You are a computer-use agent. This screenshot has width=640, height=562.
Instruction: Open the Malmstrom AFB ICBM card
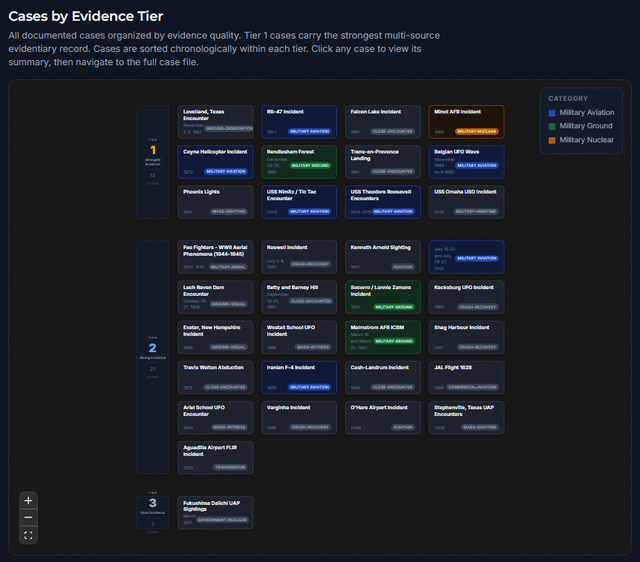pyautogui.click(x=383, y=337)
